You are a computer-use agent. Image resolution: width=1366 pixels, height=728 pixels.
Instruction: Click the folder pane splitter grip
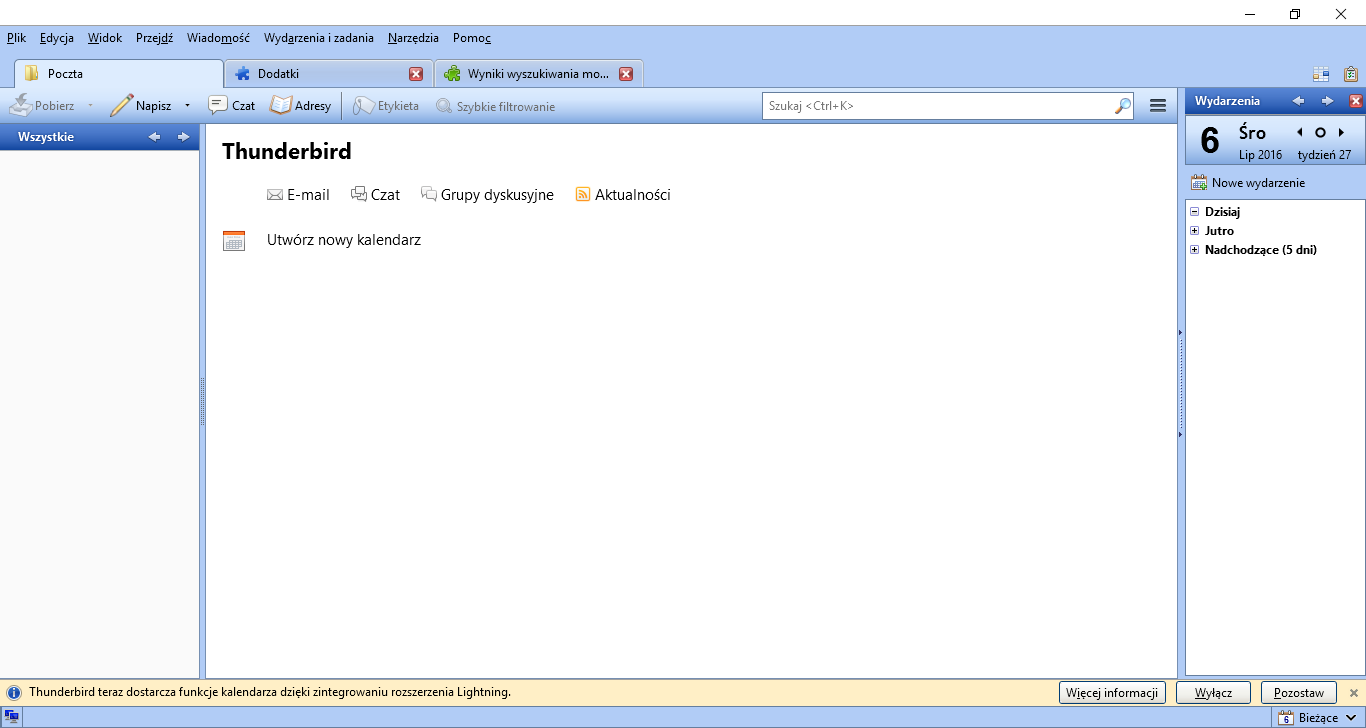point(202,401)
